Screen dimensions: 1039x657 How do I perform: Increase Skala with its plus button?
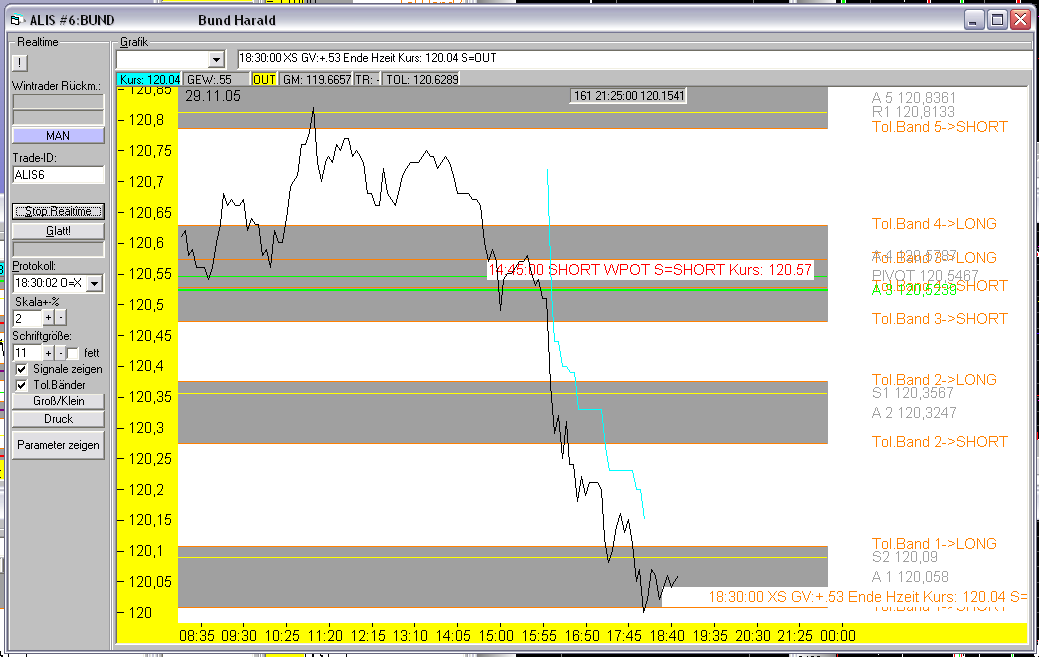pos(48,318)
